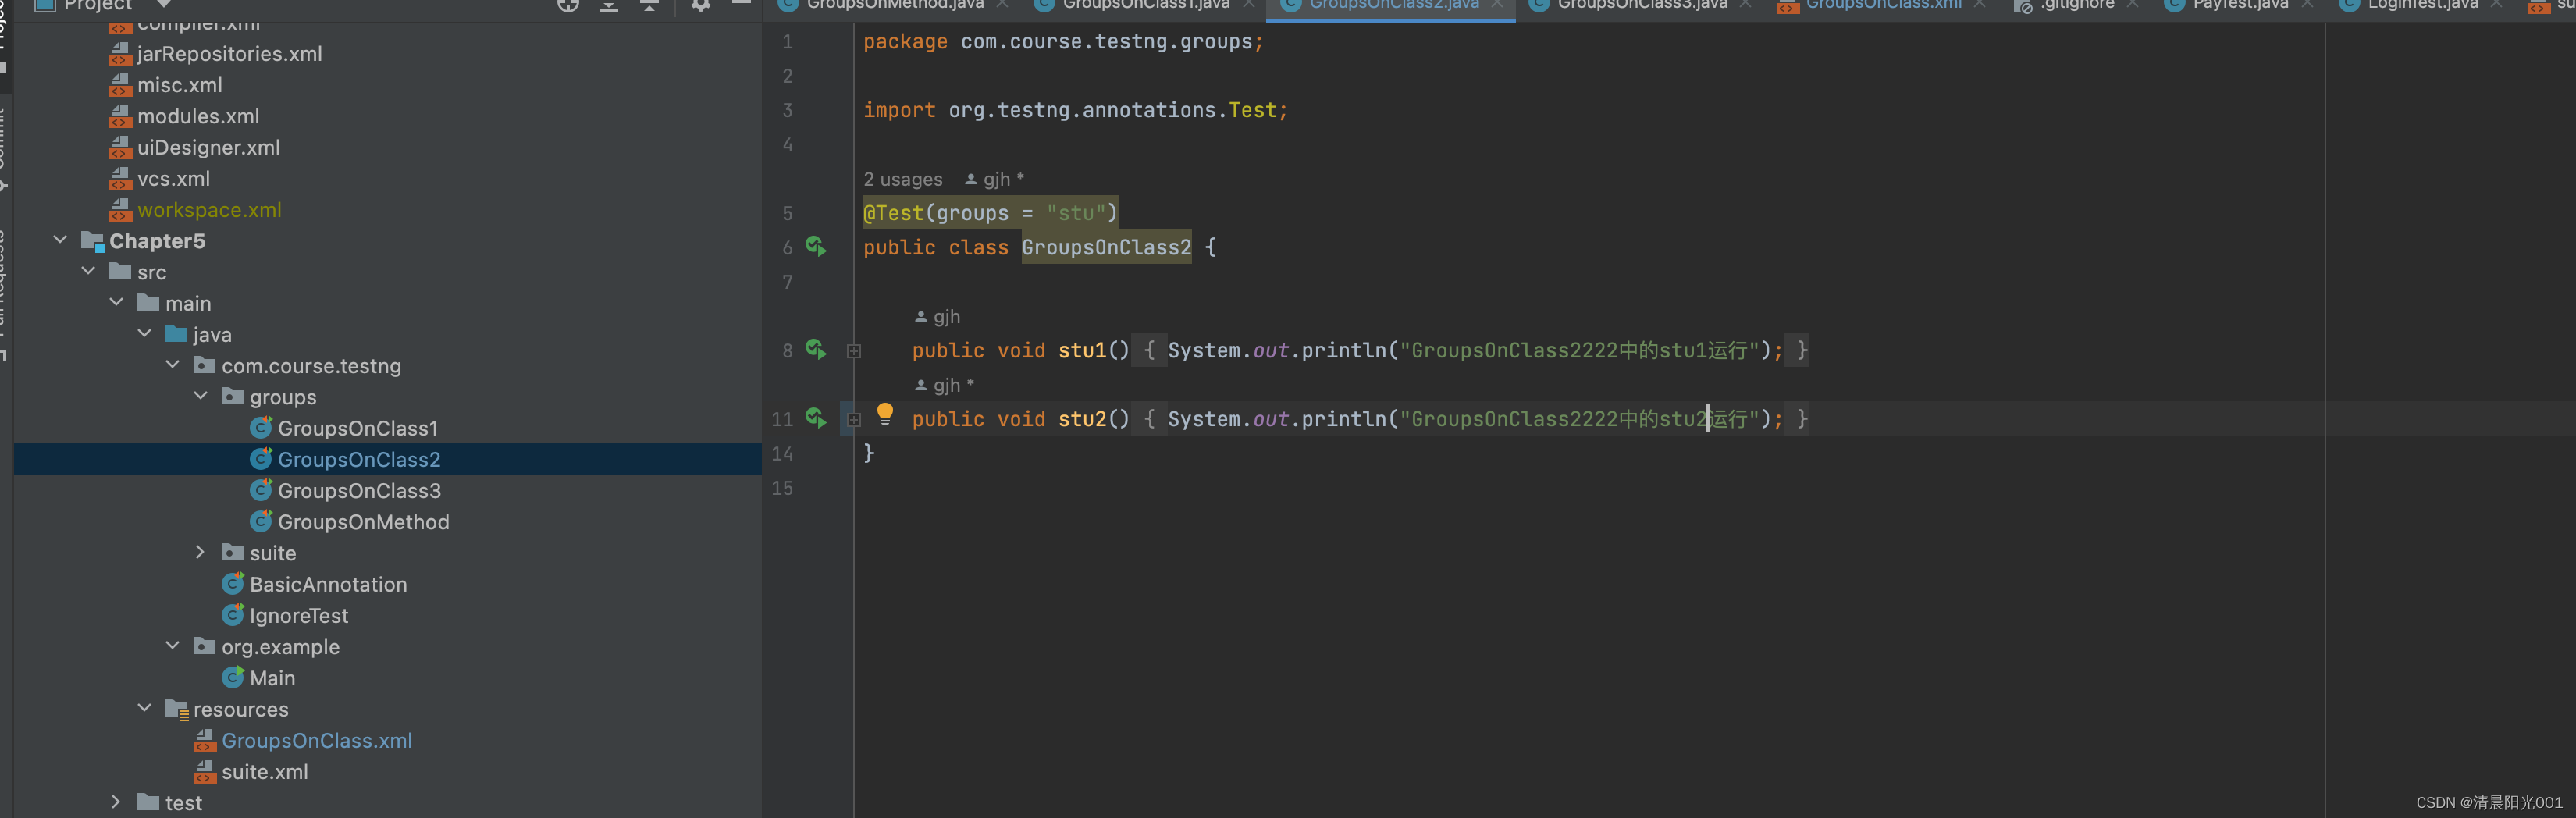Click the Expand All icon in the Project toolbar

point(608,5)
